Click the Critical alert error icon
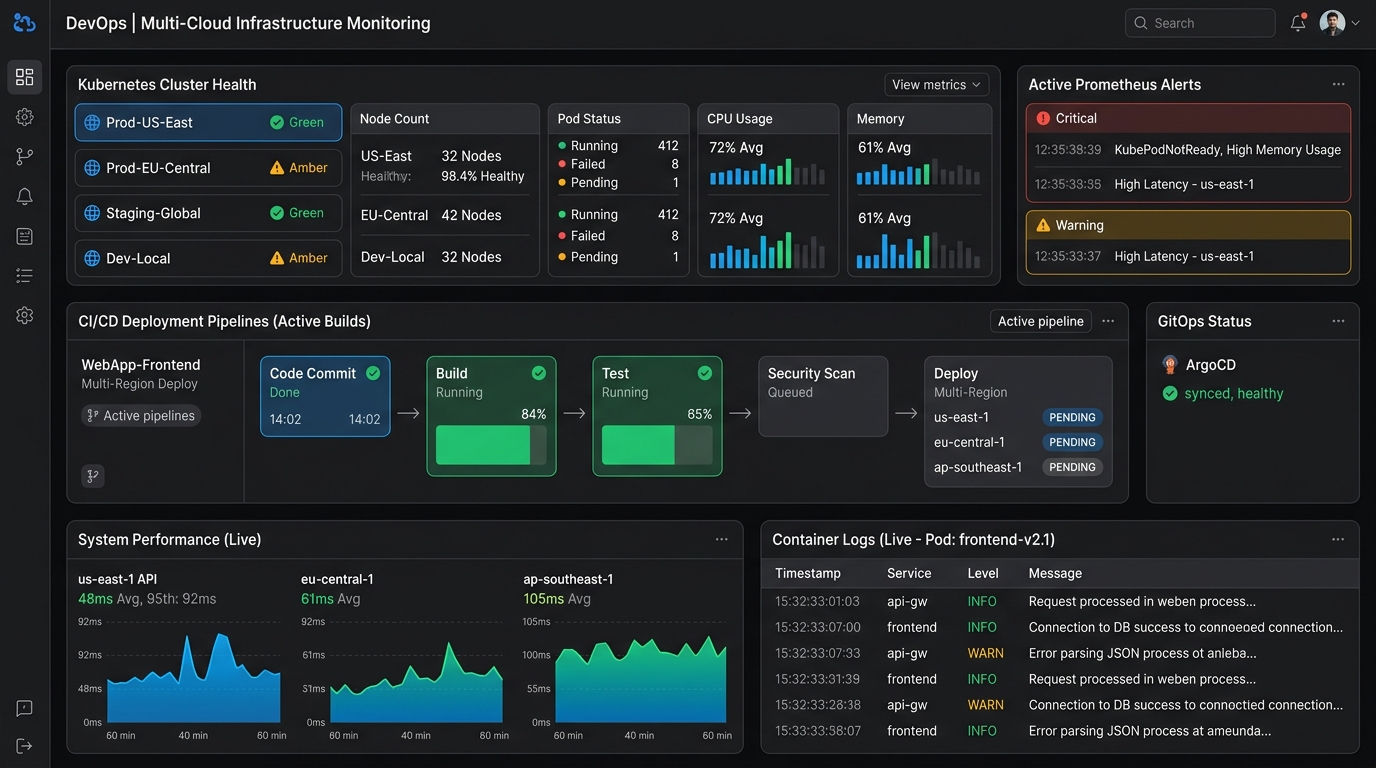 (1044, 118)
